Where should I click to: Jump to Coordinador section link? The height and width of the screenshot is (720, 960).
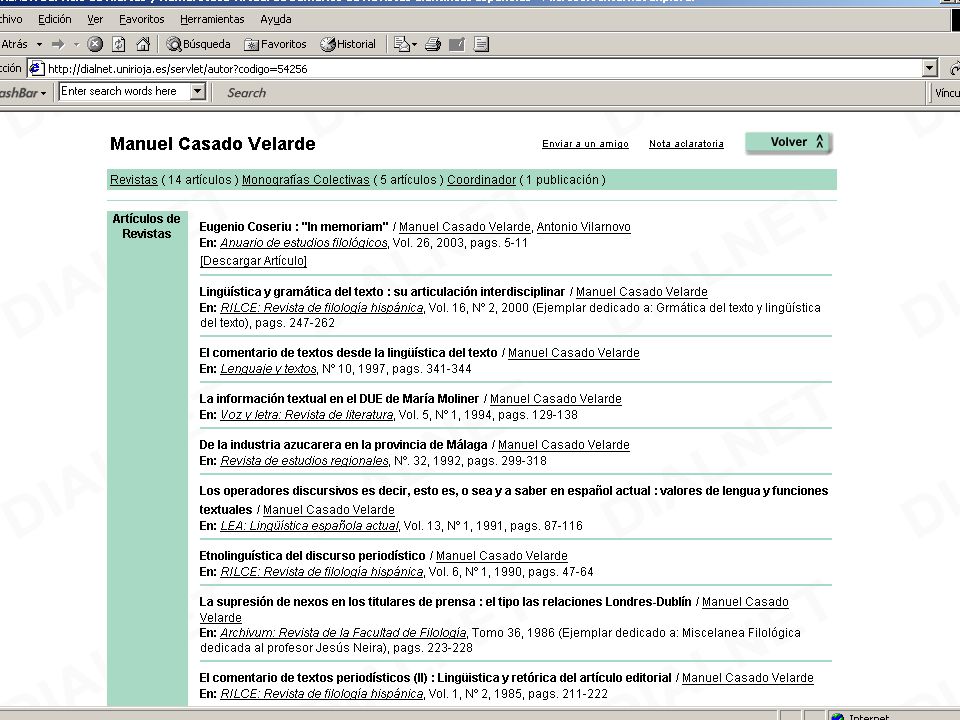pos(481,180)
